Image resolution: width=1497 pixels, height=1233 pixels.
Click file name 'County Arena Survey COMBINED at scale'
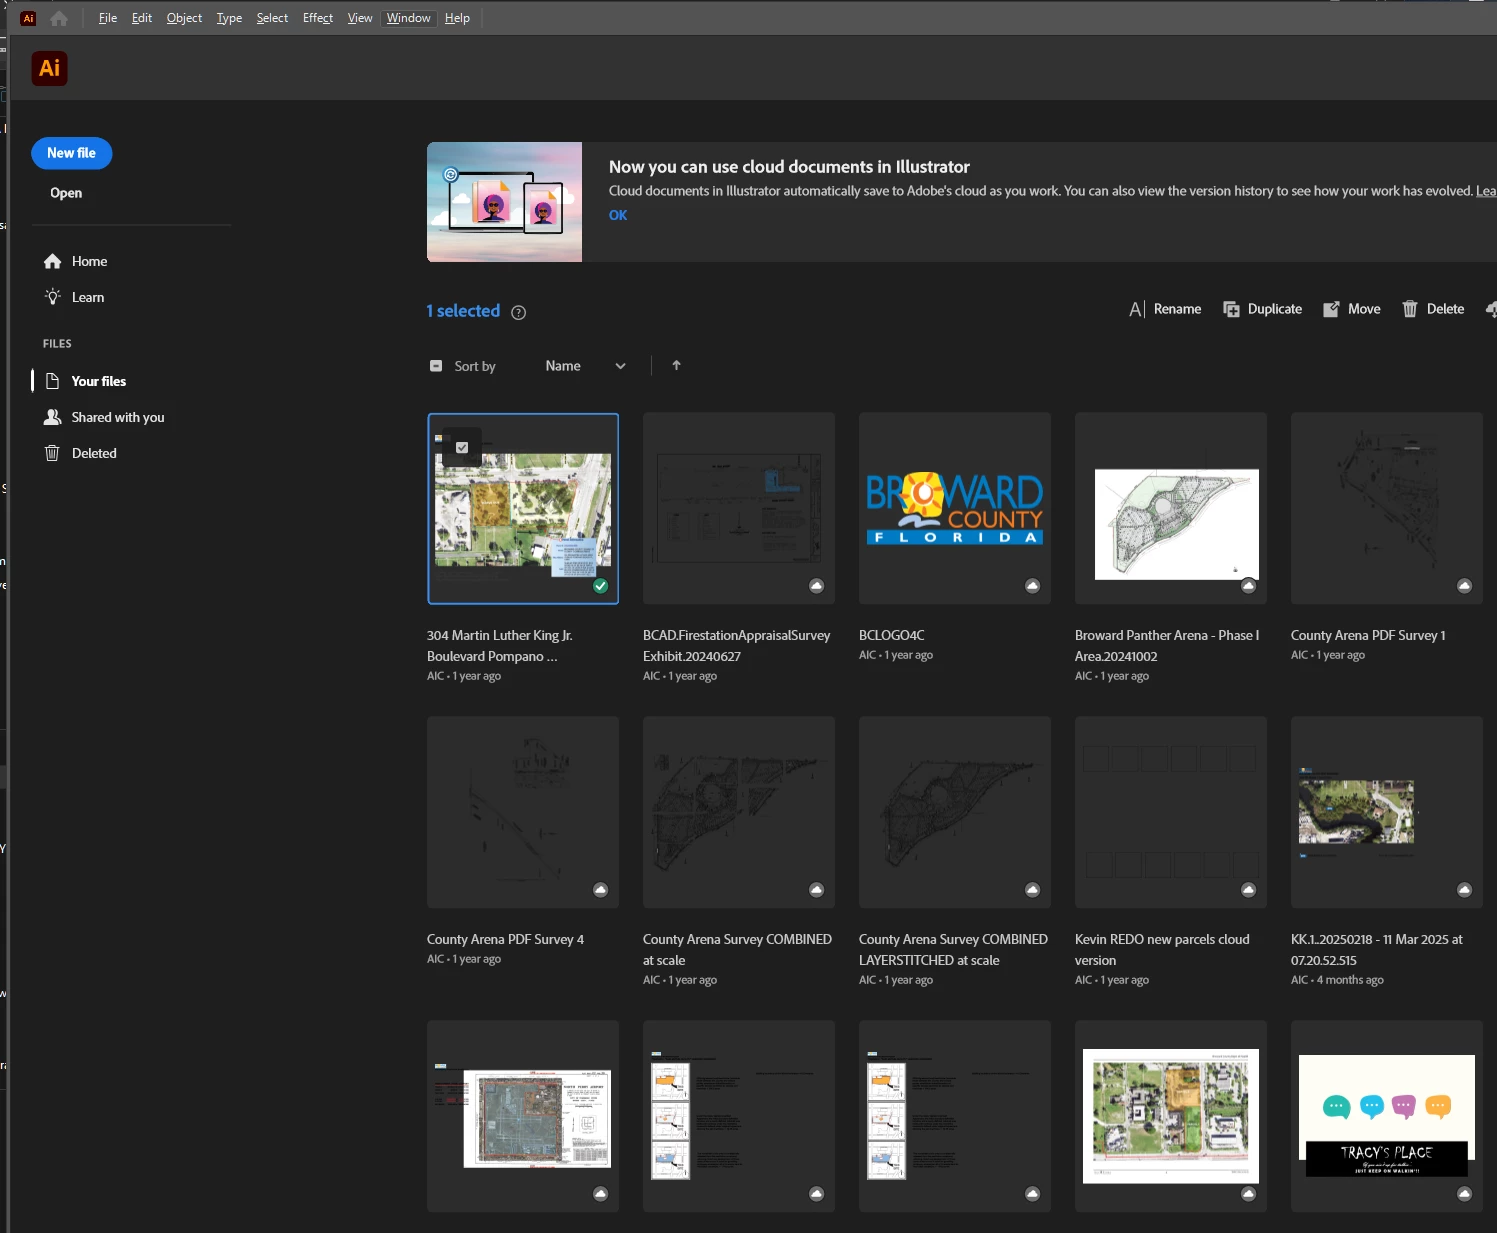[x=737, y=950]
